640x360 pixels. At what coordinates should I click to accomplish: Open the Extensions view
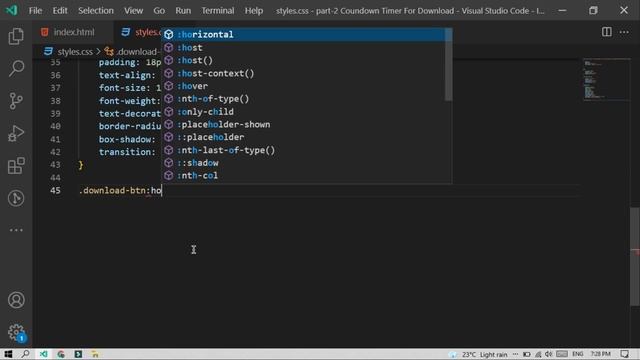point(16,166)
